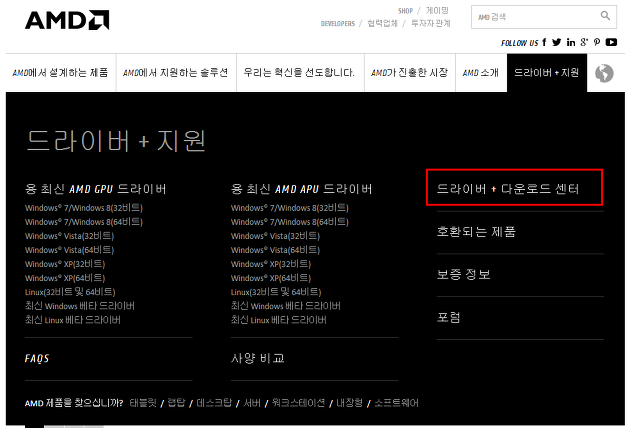Click APU Windows 7/Windows 8(64비트) driver link
The height and width of the screenshot is (428, 628).
point(290,222)
